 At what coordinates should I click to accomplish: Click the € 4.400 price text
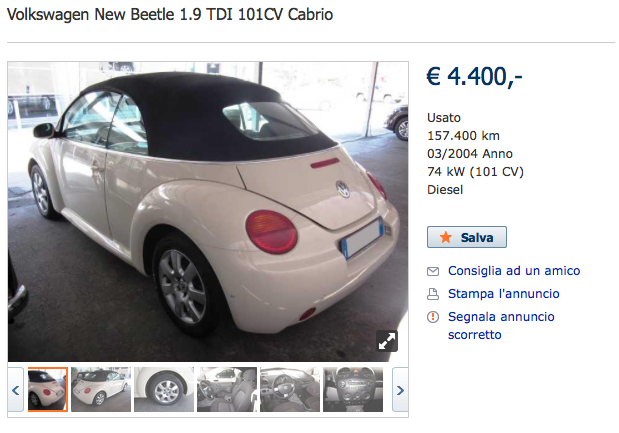(475, 76)
